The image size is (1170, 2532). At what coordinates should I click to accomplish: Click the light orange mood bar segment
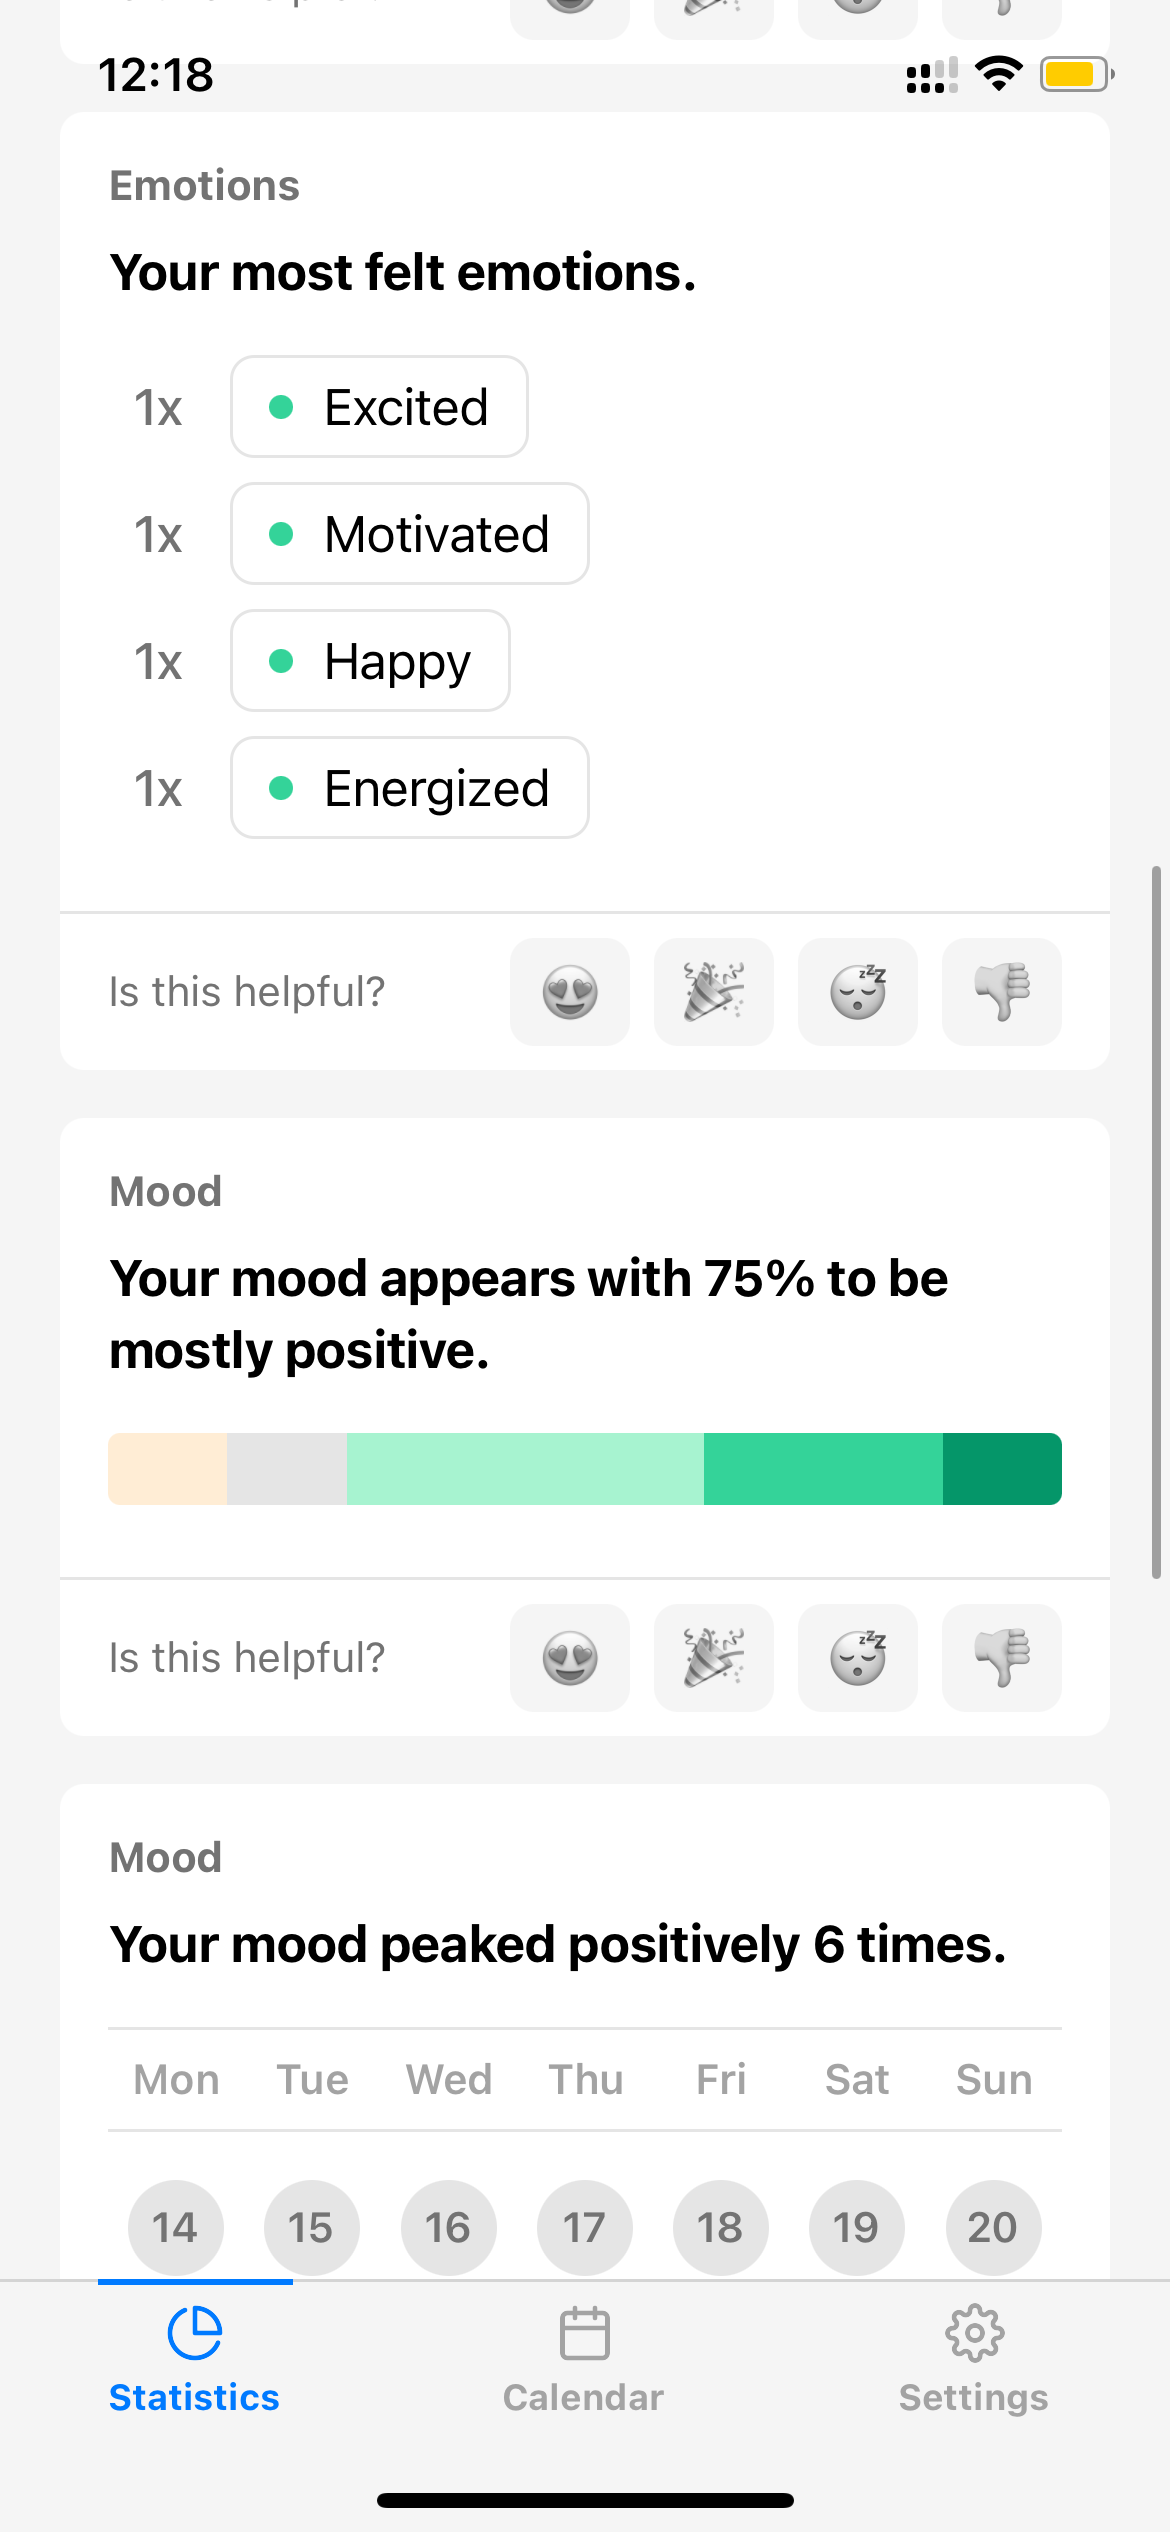coord(168,1469)
